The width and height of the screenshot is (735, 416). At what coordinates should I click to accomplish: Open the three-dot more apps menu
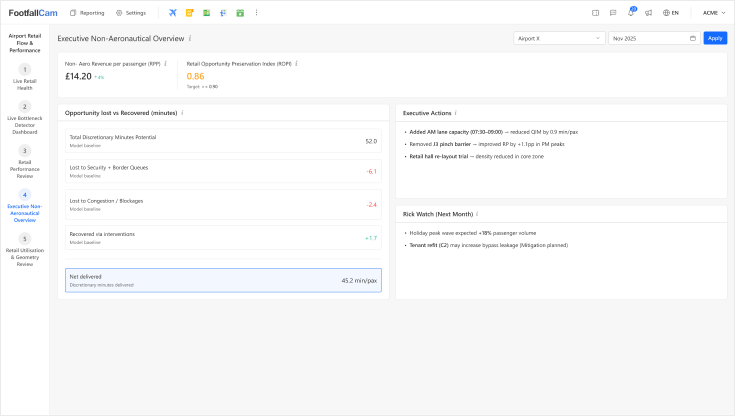click(x=256, y=13)
